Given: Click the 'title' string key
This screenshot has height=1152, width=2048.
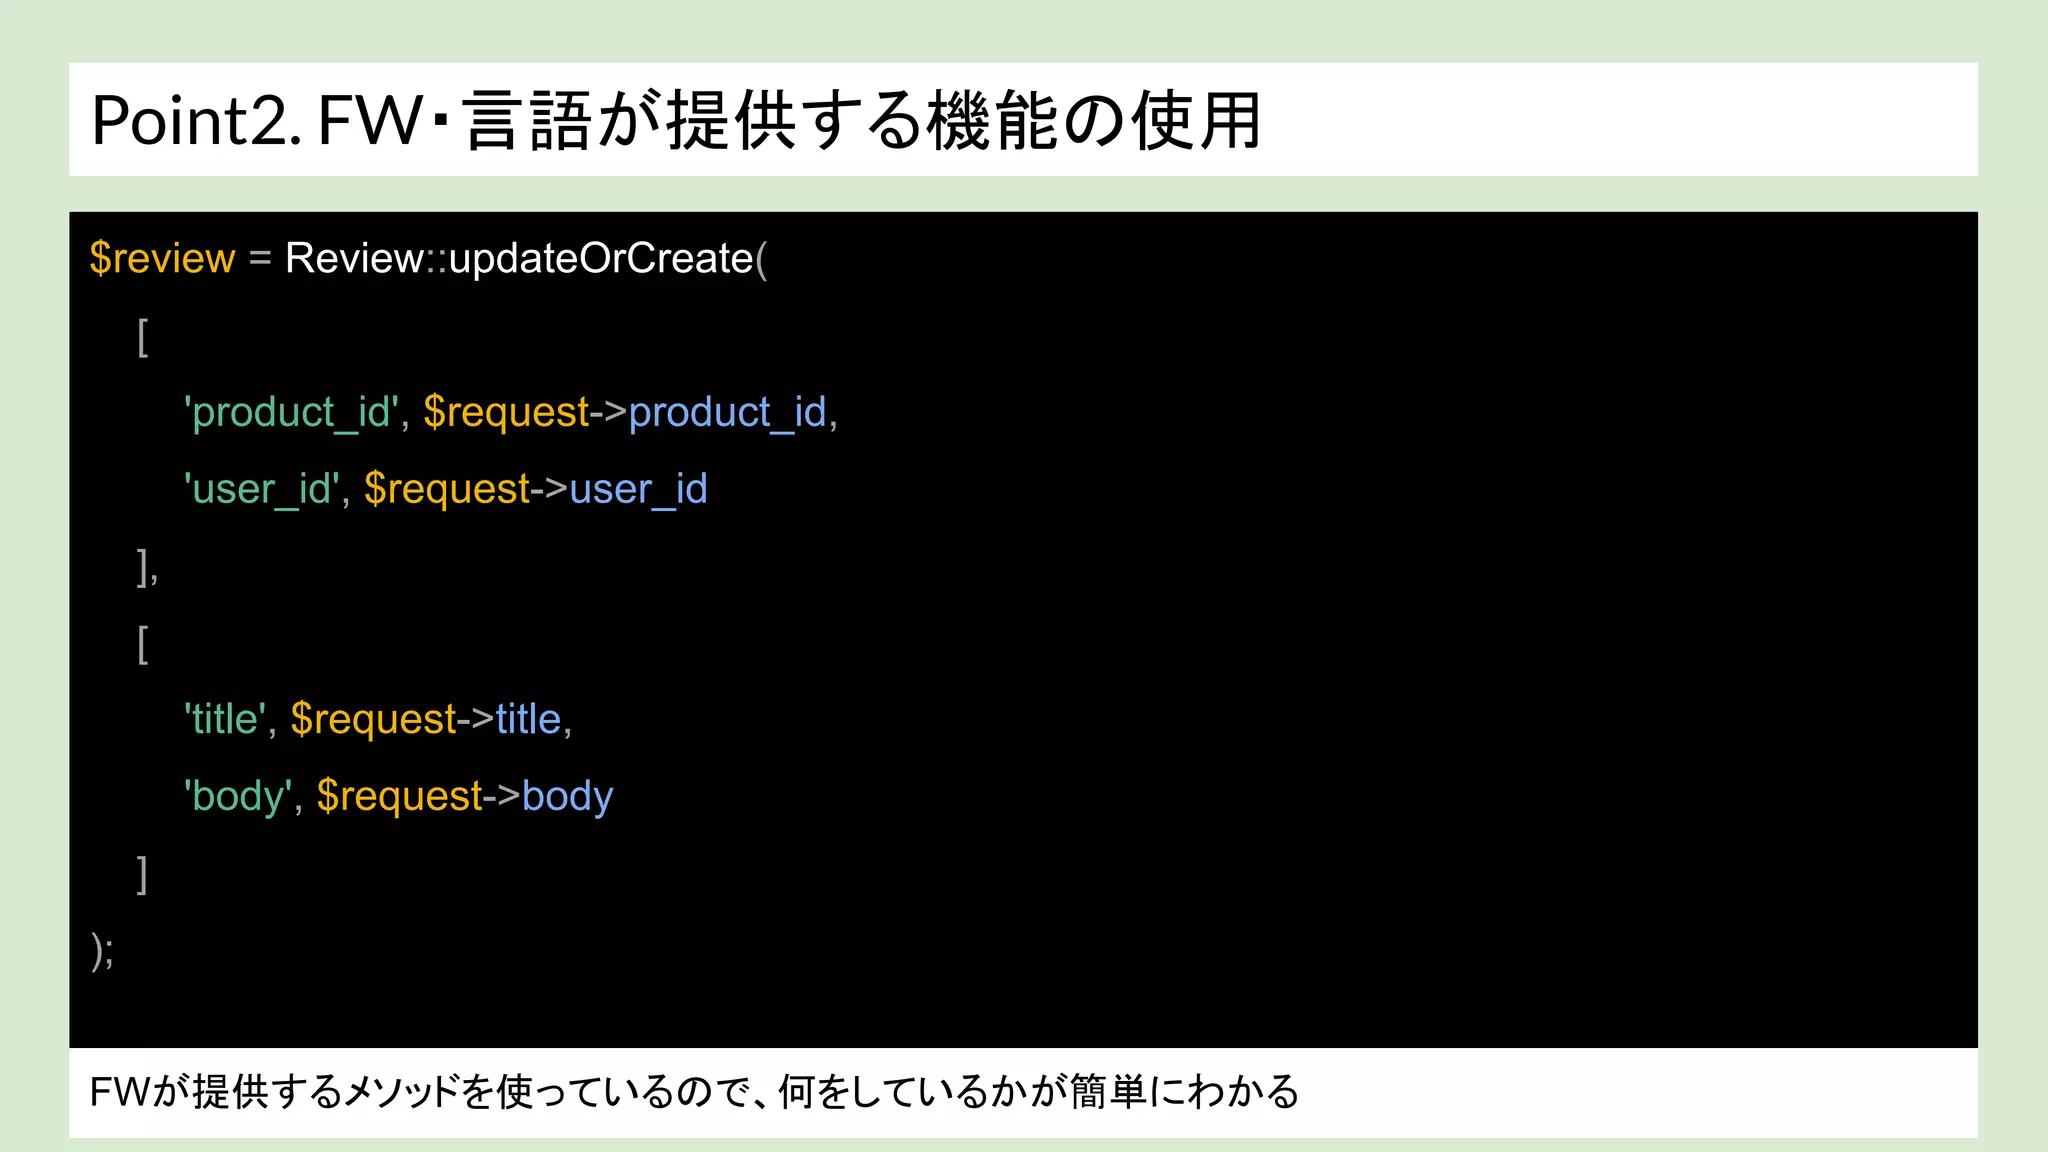Looking at the screenshot, I should pos(225,719).
